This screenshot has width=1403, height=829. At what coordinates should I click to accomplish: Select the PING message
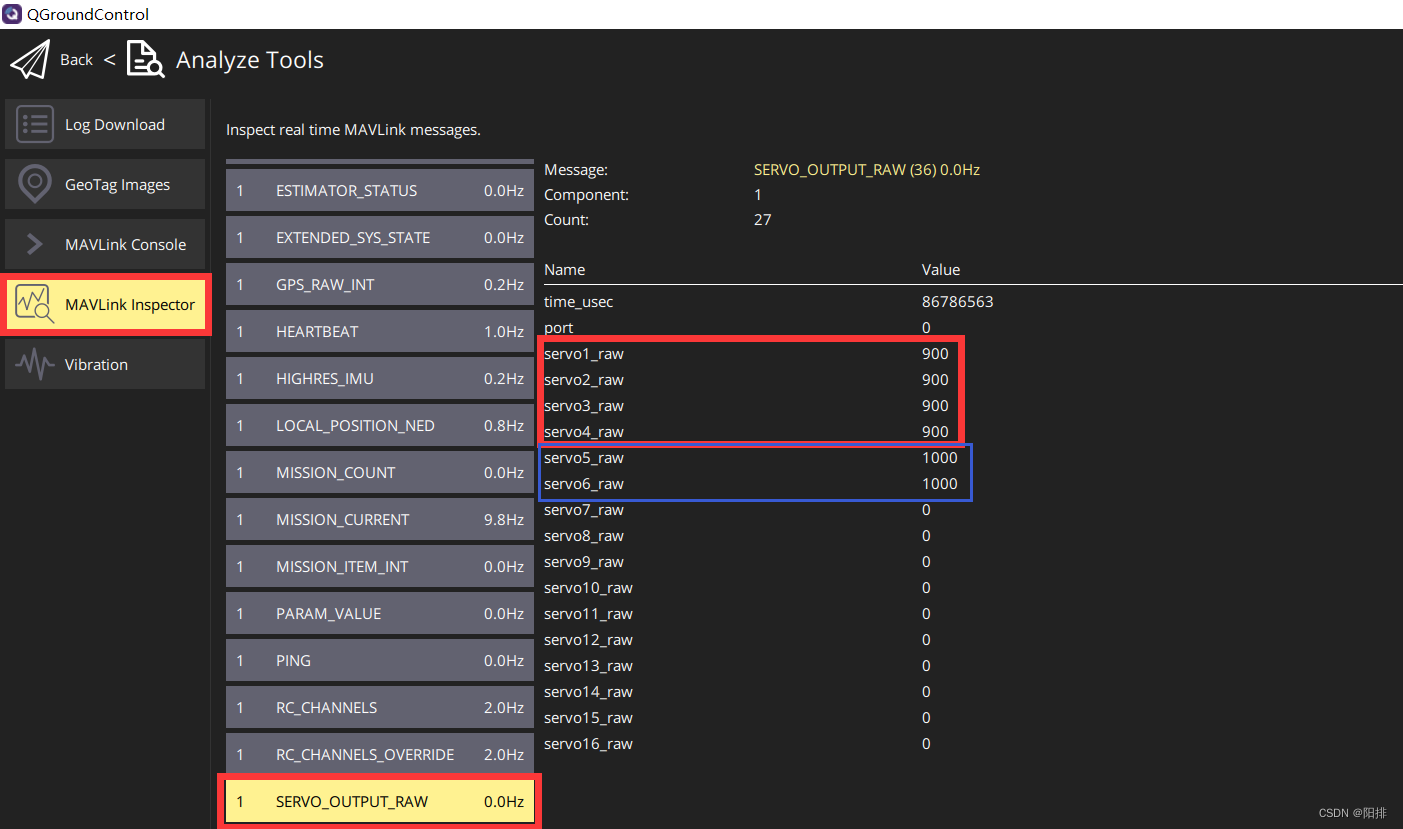(380, 661)
